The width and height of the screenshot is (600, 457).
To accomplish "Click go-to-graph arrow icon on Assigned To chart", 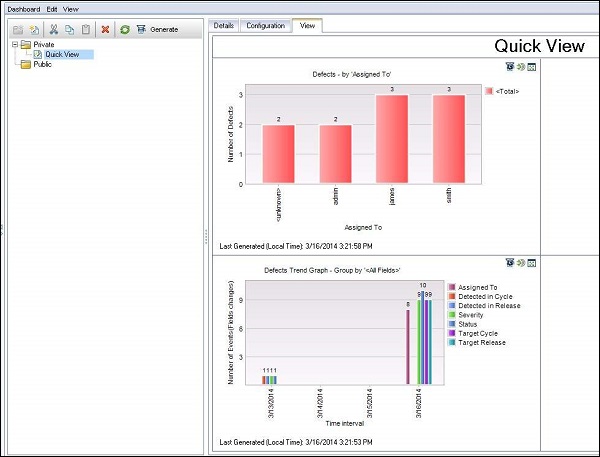I will pyautogui.click(x=521, y=67).
